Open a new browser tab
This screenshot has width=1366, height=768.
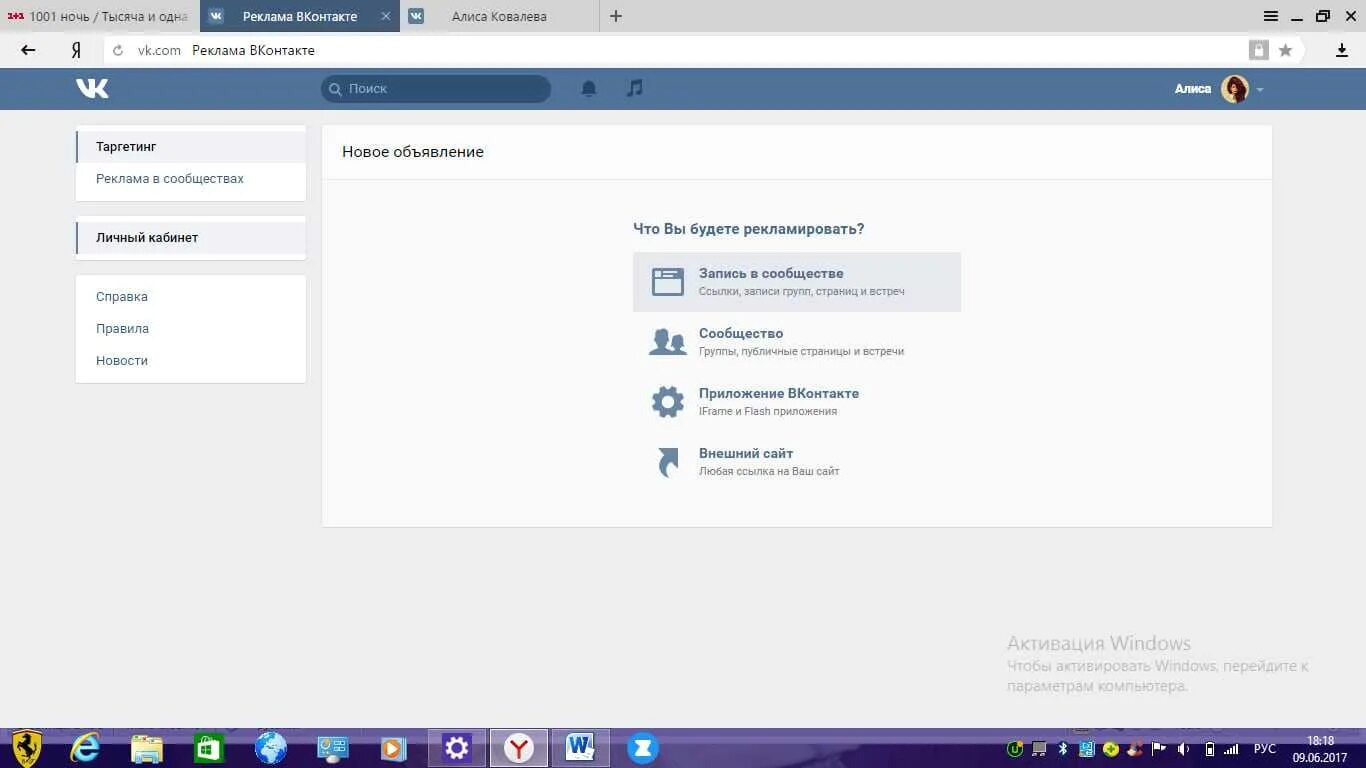[616, 16]
